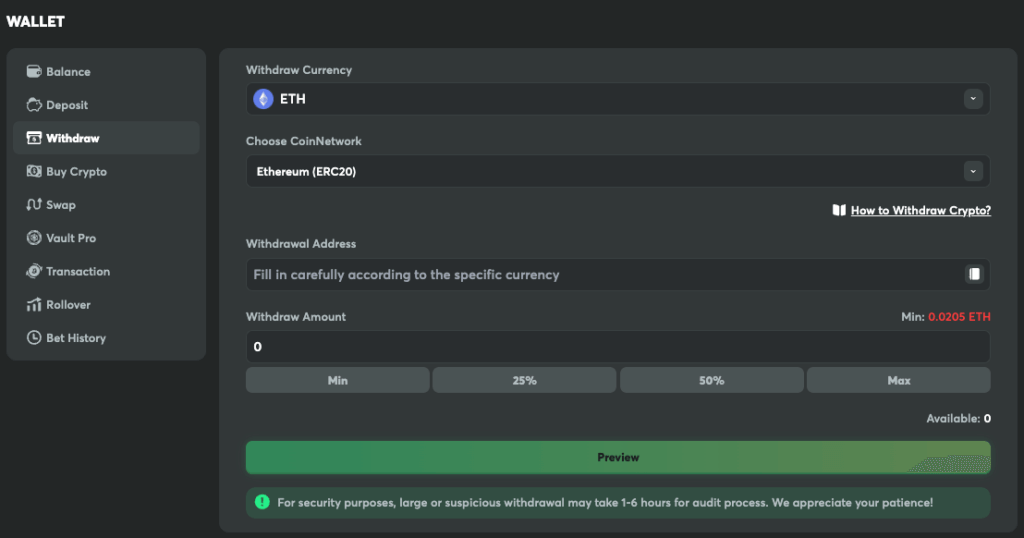1024x538 pixels.
Task: Click the Swap arrows icon
Action: pyautogui.click(x=34, y=205)
